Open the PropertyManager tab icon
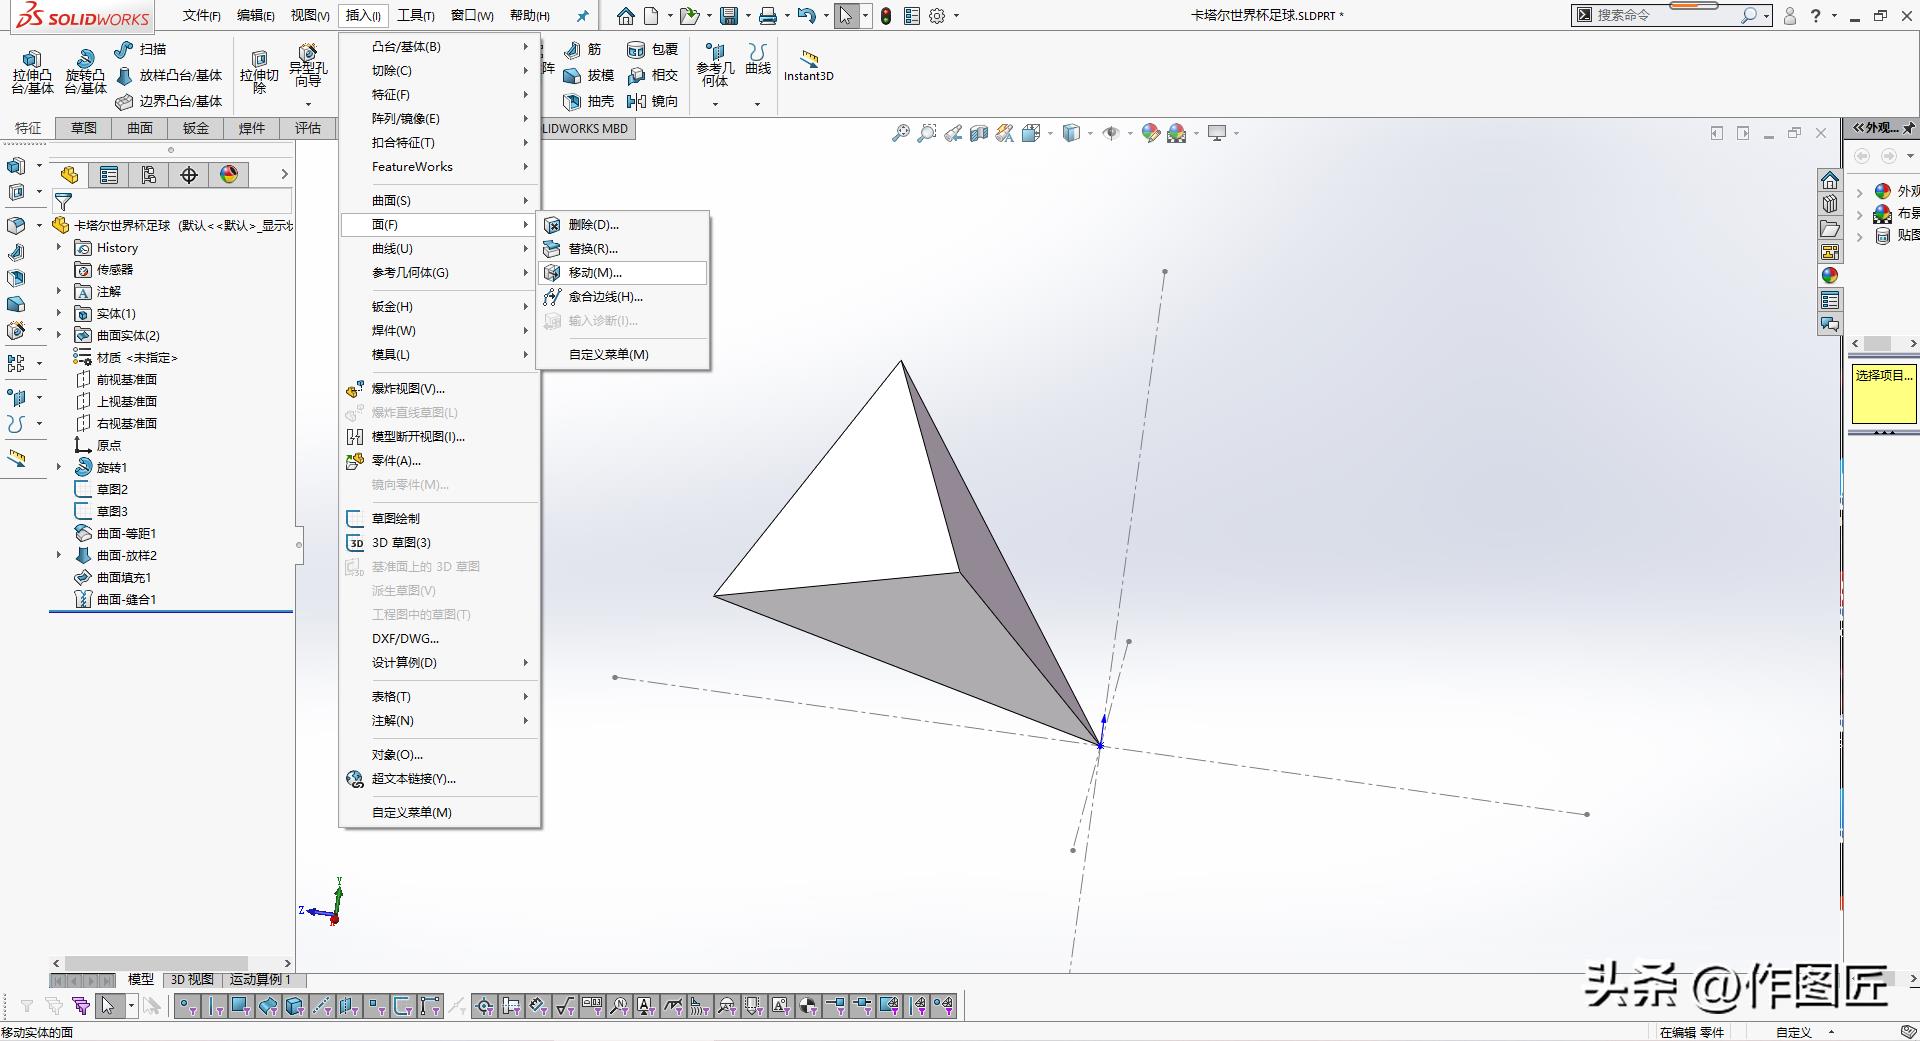The image size is (1920, 1041). (x=109, y=175)
